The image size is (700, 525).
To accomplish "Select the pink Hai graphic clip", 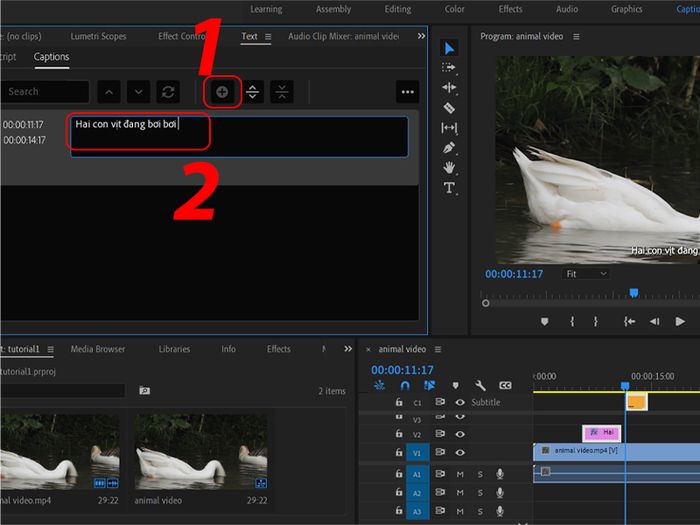I will (601, 433).
